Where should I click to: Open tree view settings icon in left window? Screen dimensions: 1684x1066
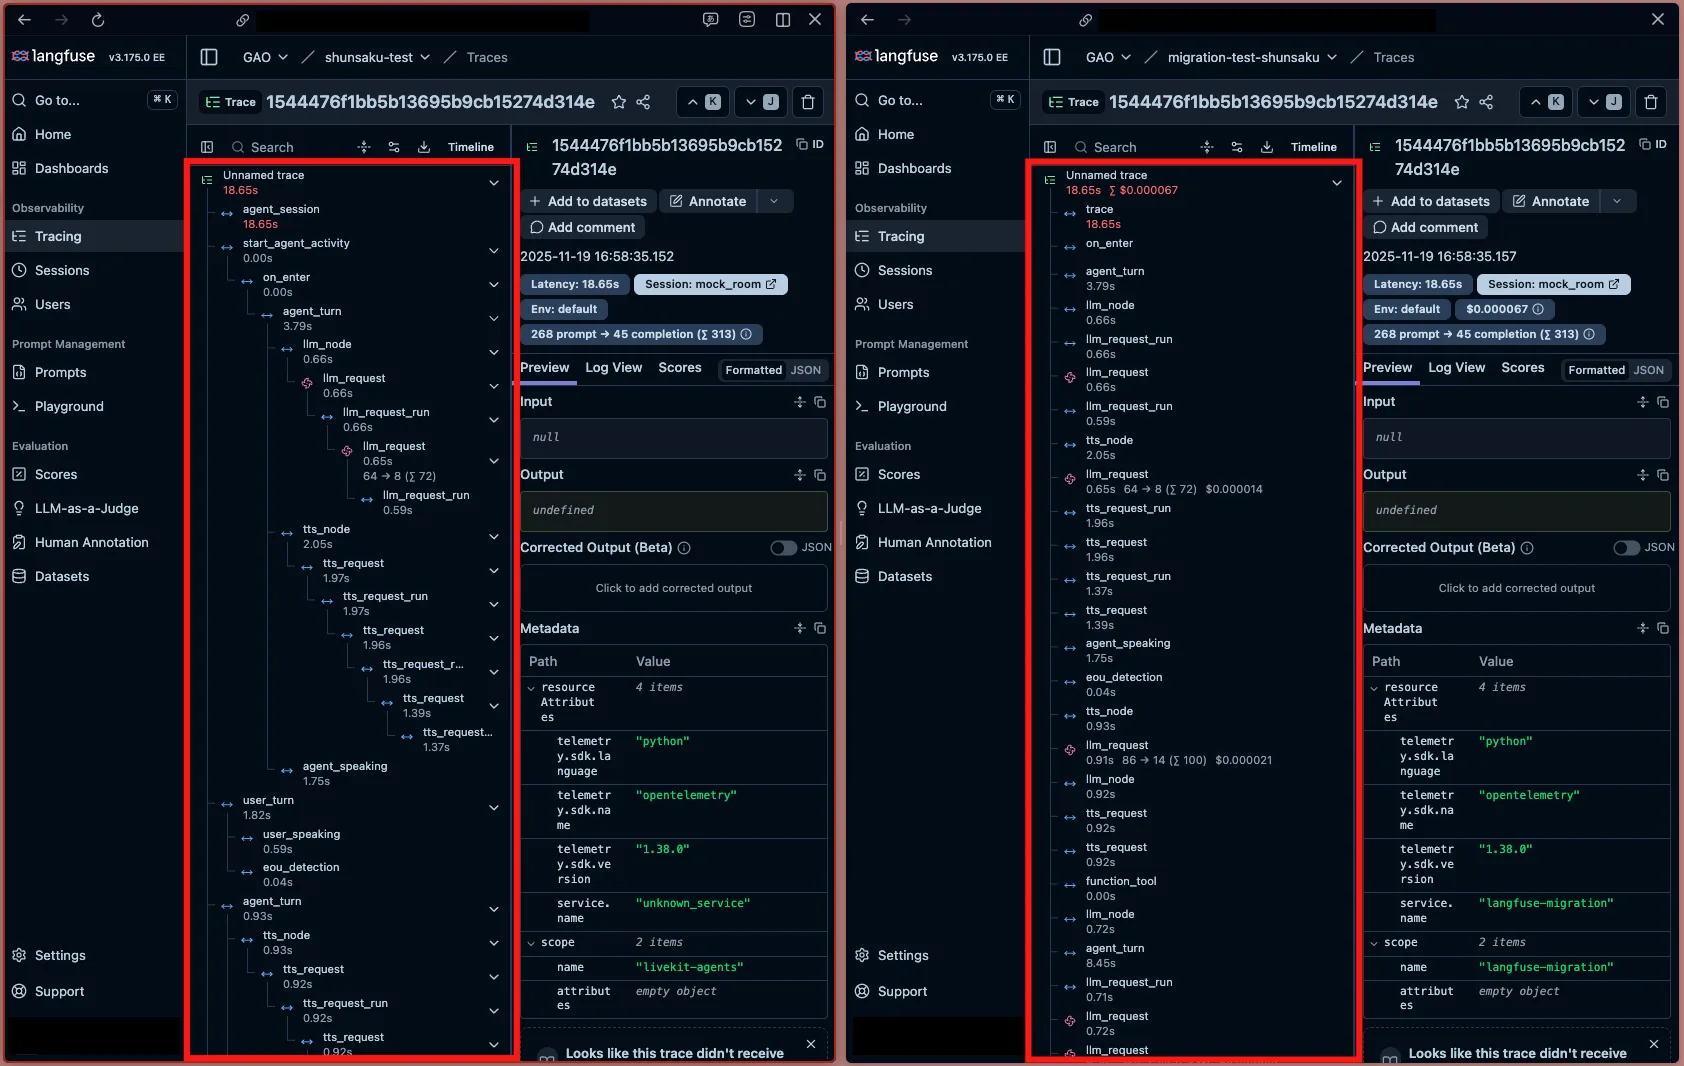point(394,147)
